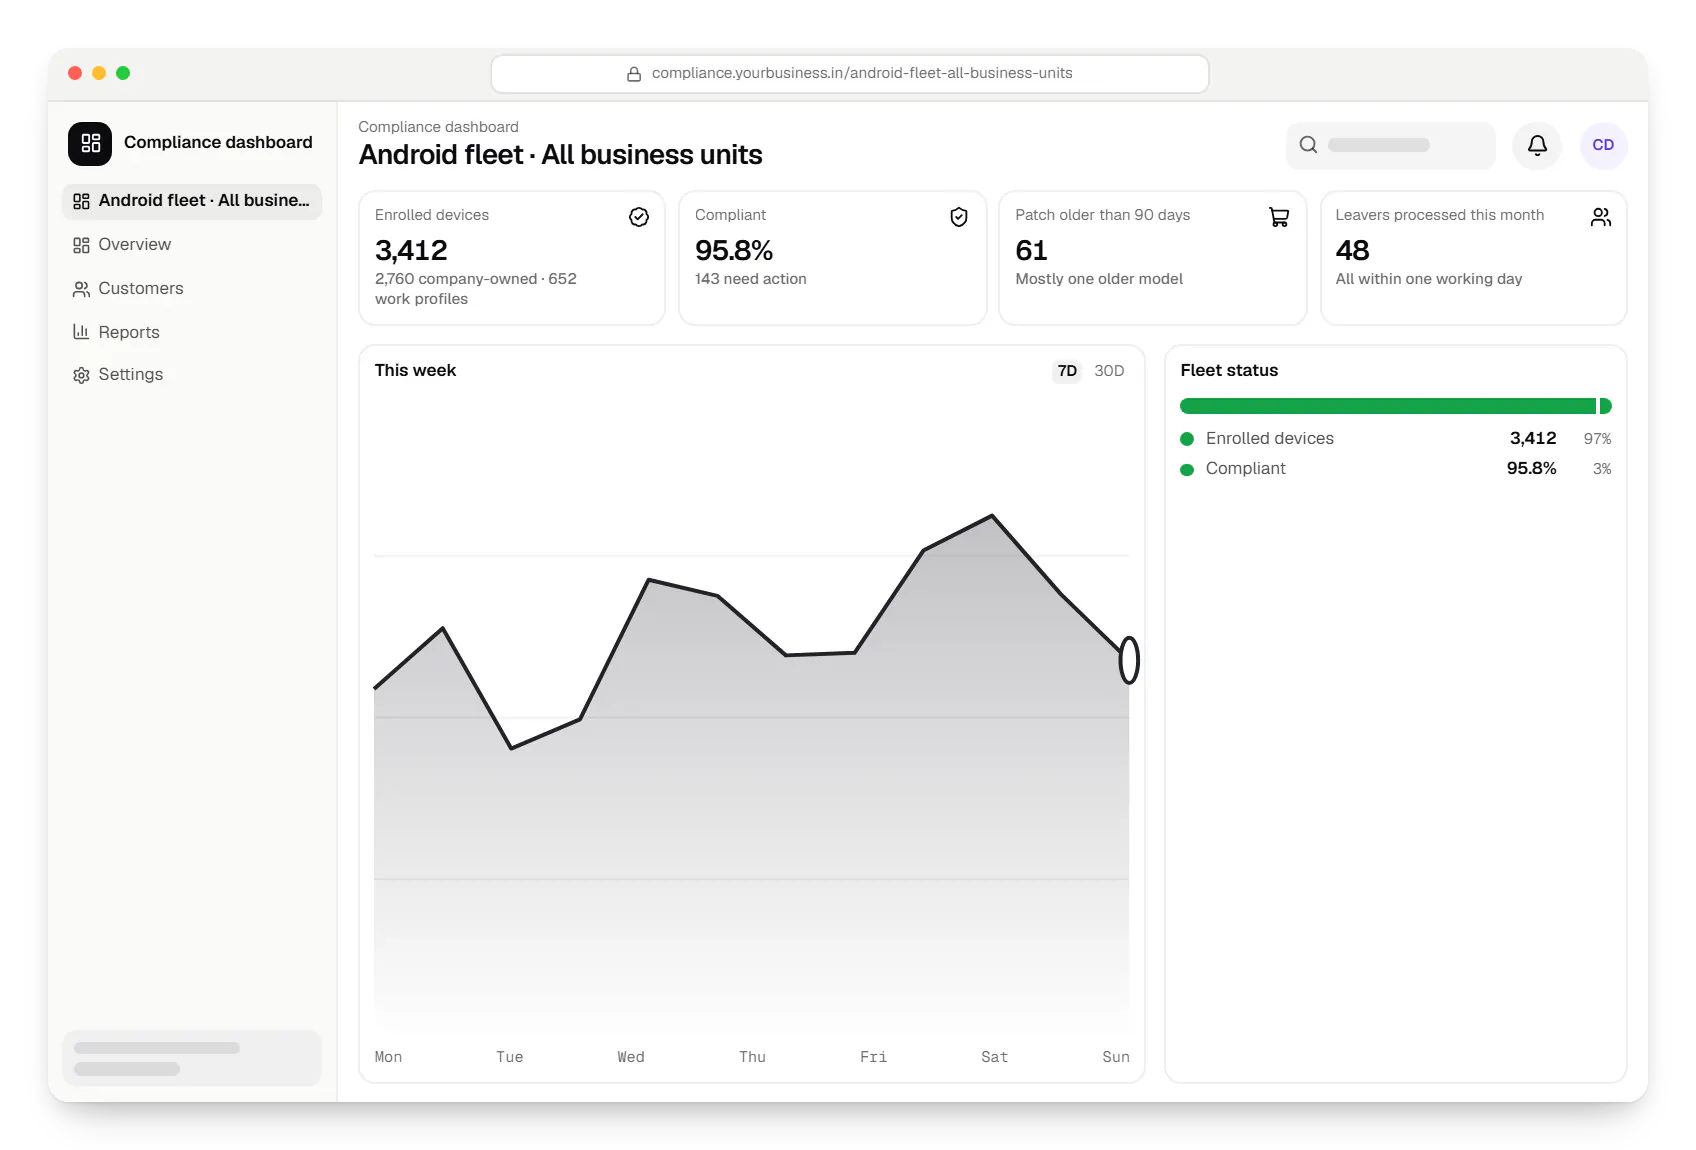
Task: Open the Patch older than 90 days card
Action: click(1152, 258)
